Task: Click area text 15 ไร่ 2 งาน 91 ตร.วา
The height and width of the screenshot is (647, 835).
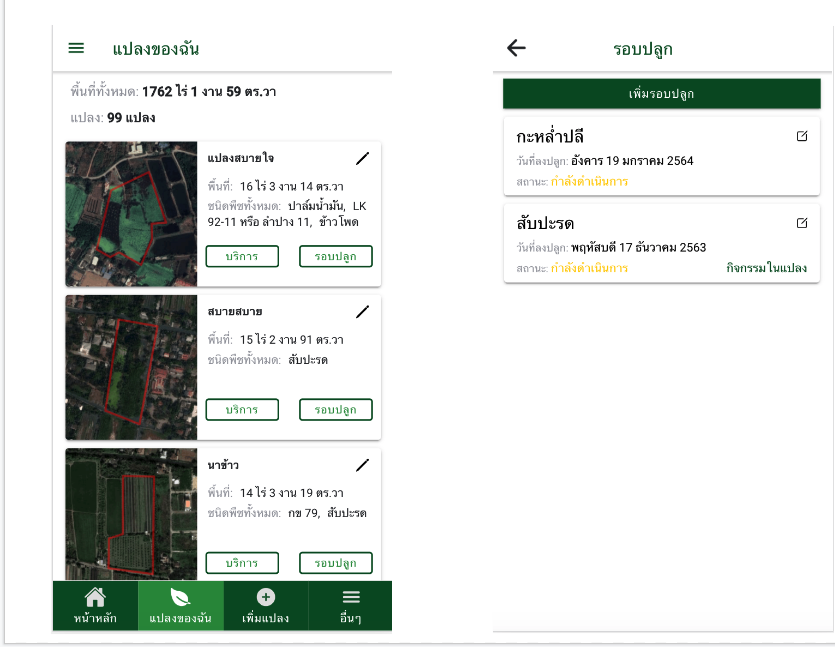Action: point(291,340)
